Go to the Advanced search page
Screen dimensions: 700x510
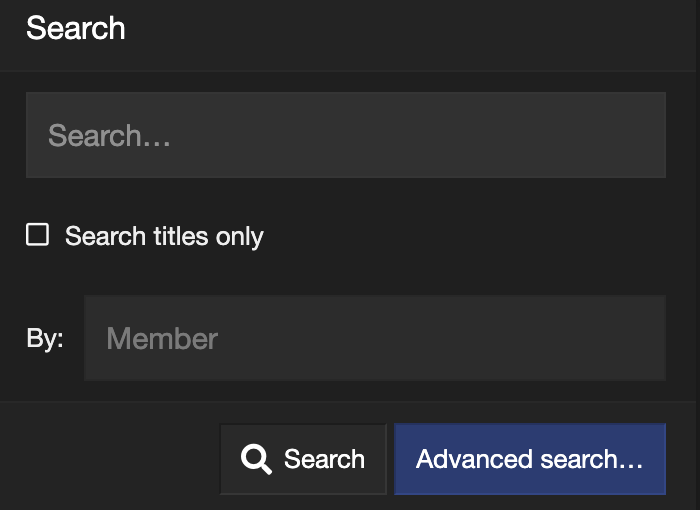[529, 460]
